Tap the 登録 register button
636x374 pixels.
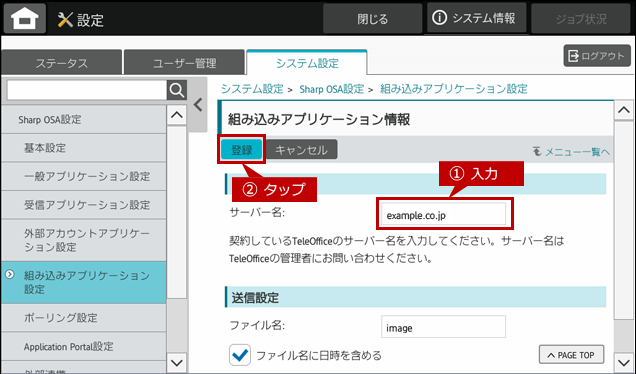242,150
